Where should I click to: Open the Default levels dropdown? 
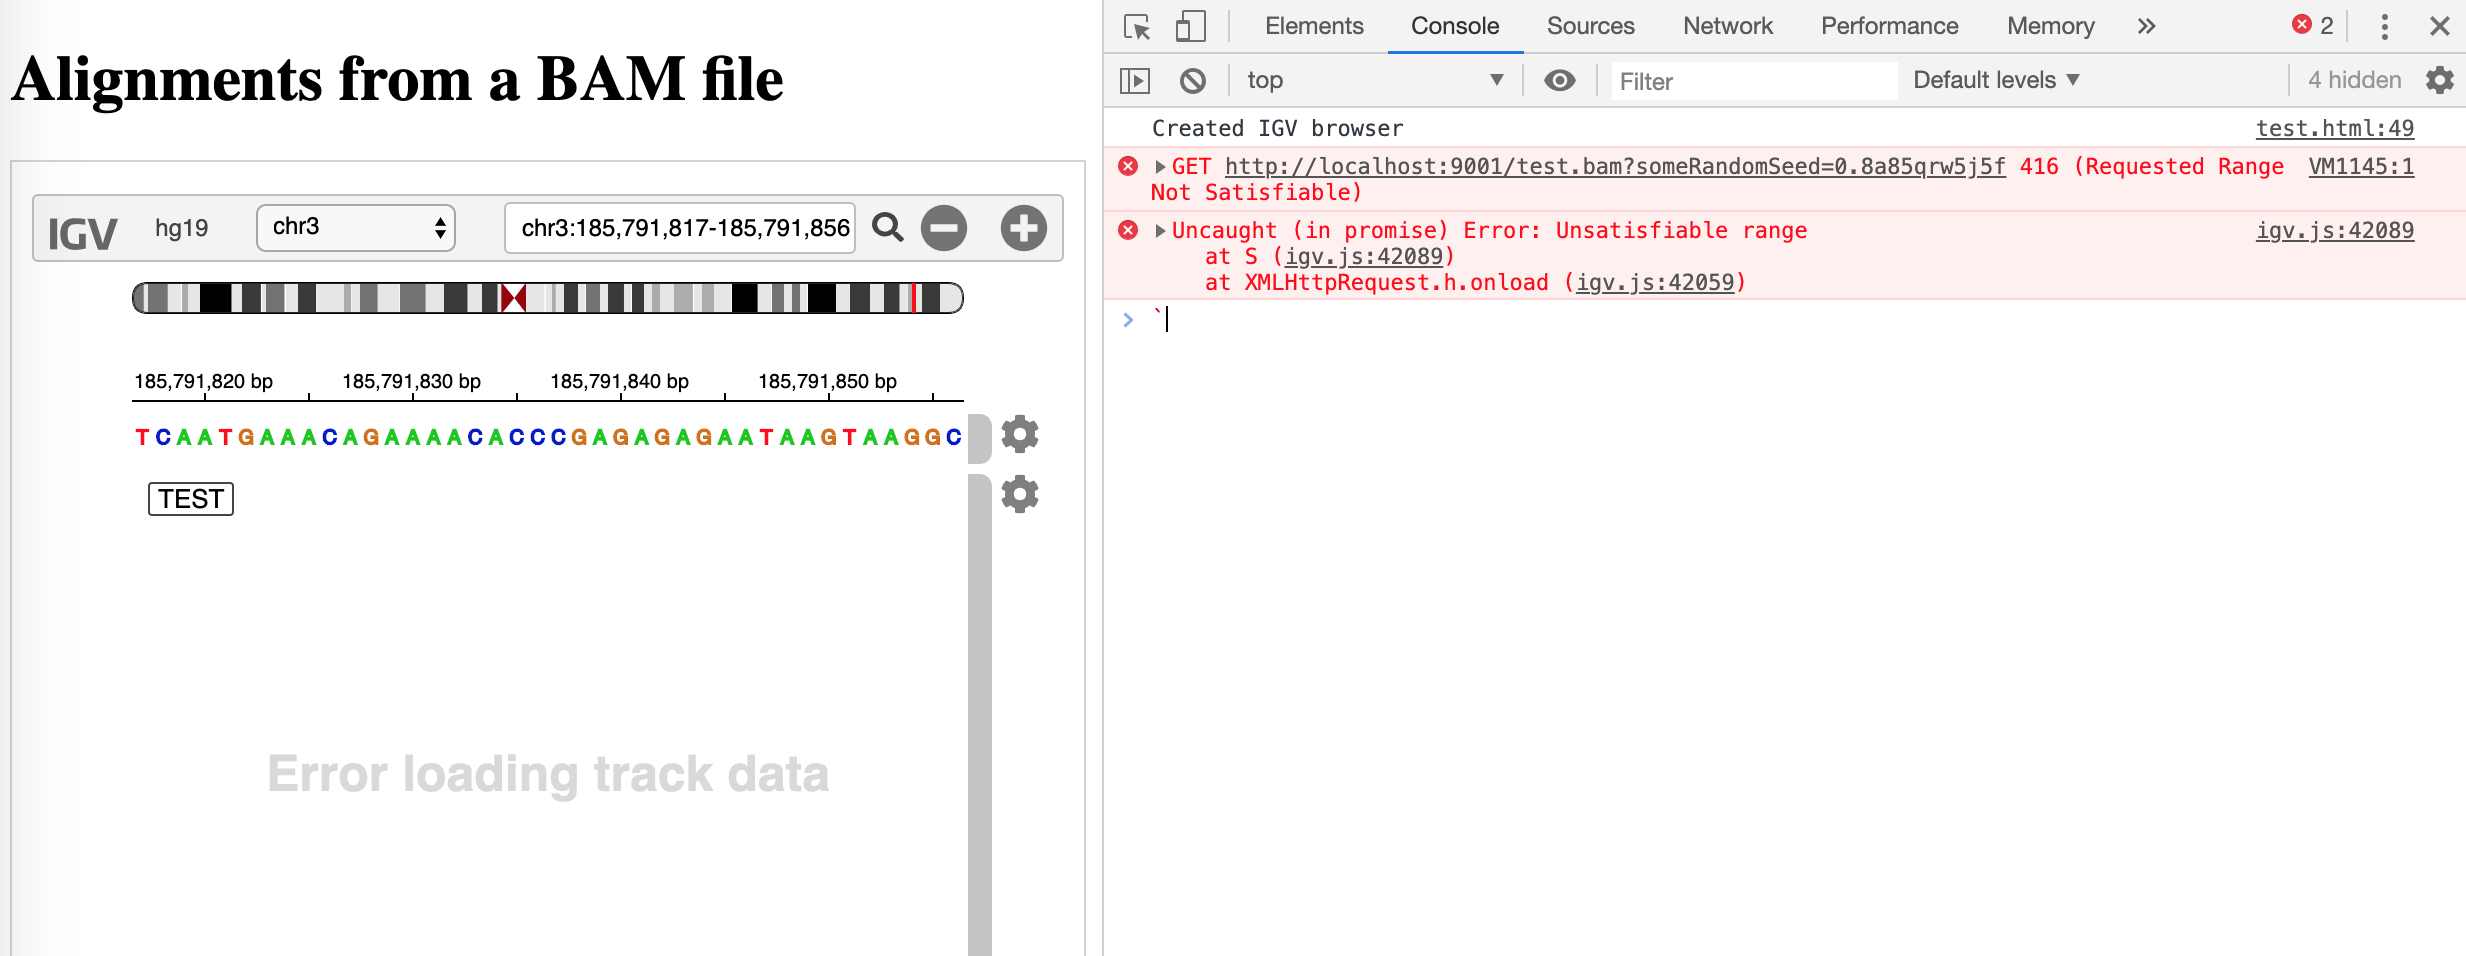[x=1995, y=80]
